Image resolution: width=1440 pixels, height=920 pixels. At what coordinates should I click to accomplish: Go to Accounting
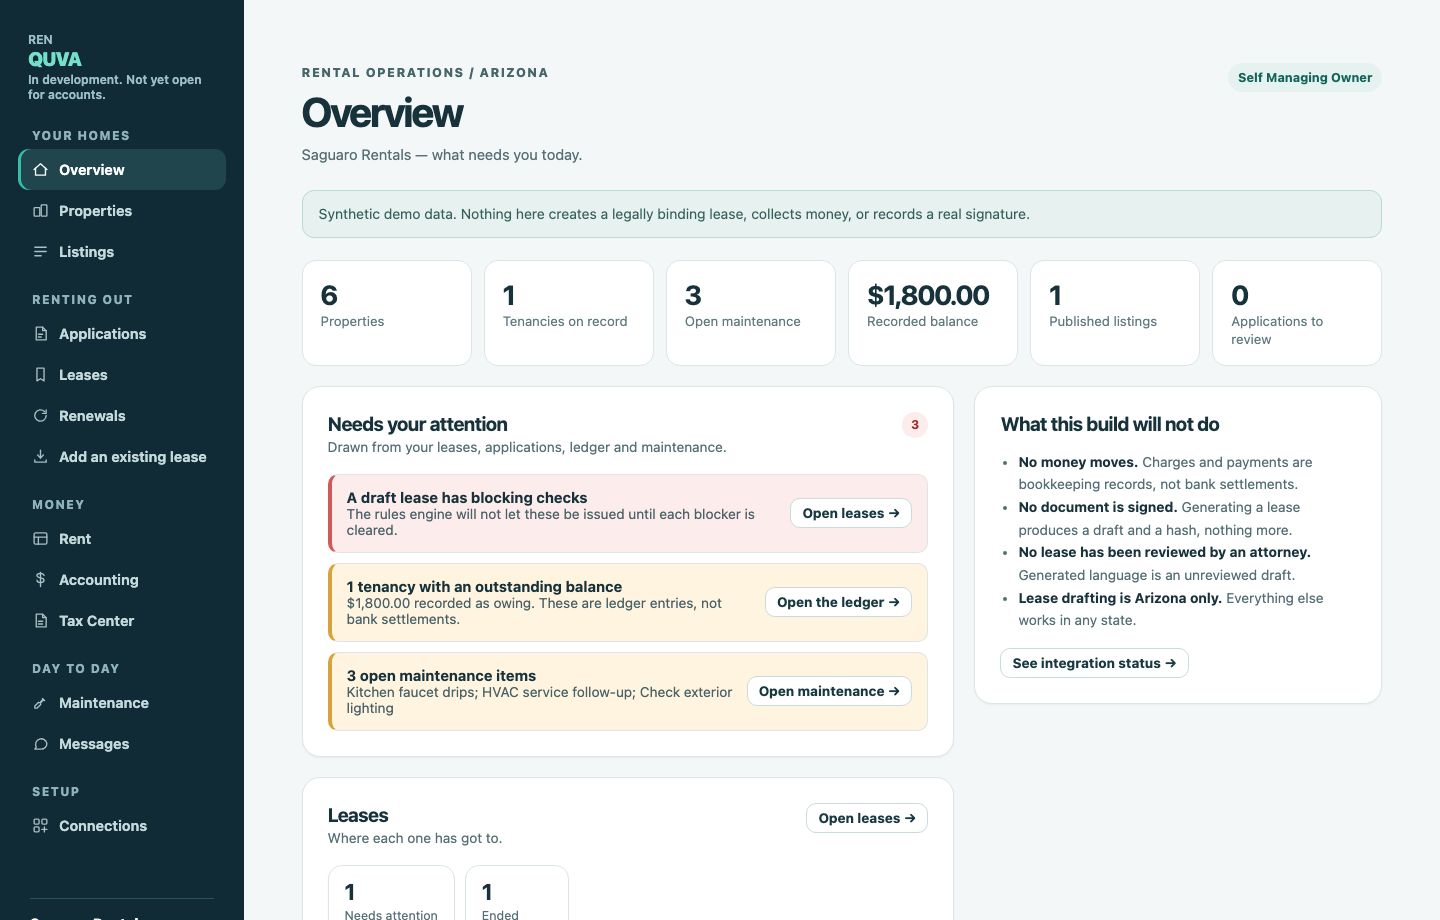122,580
